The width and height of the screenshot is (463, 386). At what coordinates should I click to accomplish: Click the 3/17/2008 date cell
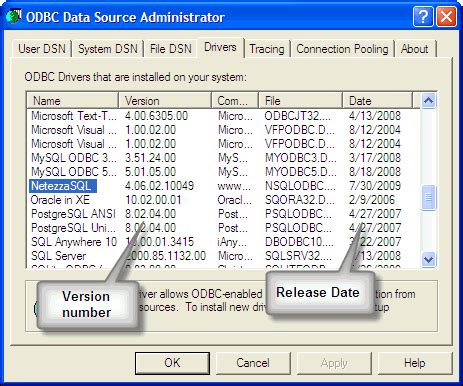tap(375, 158)
